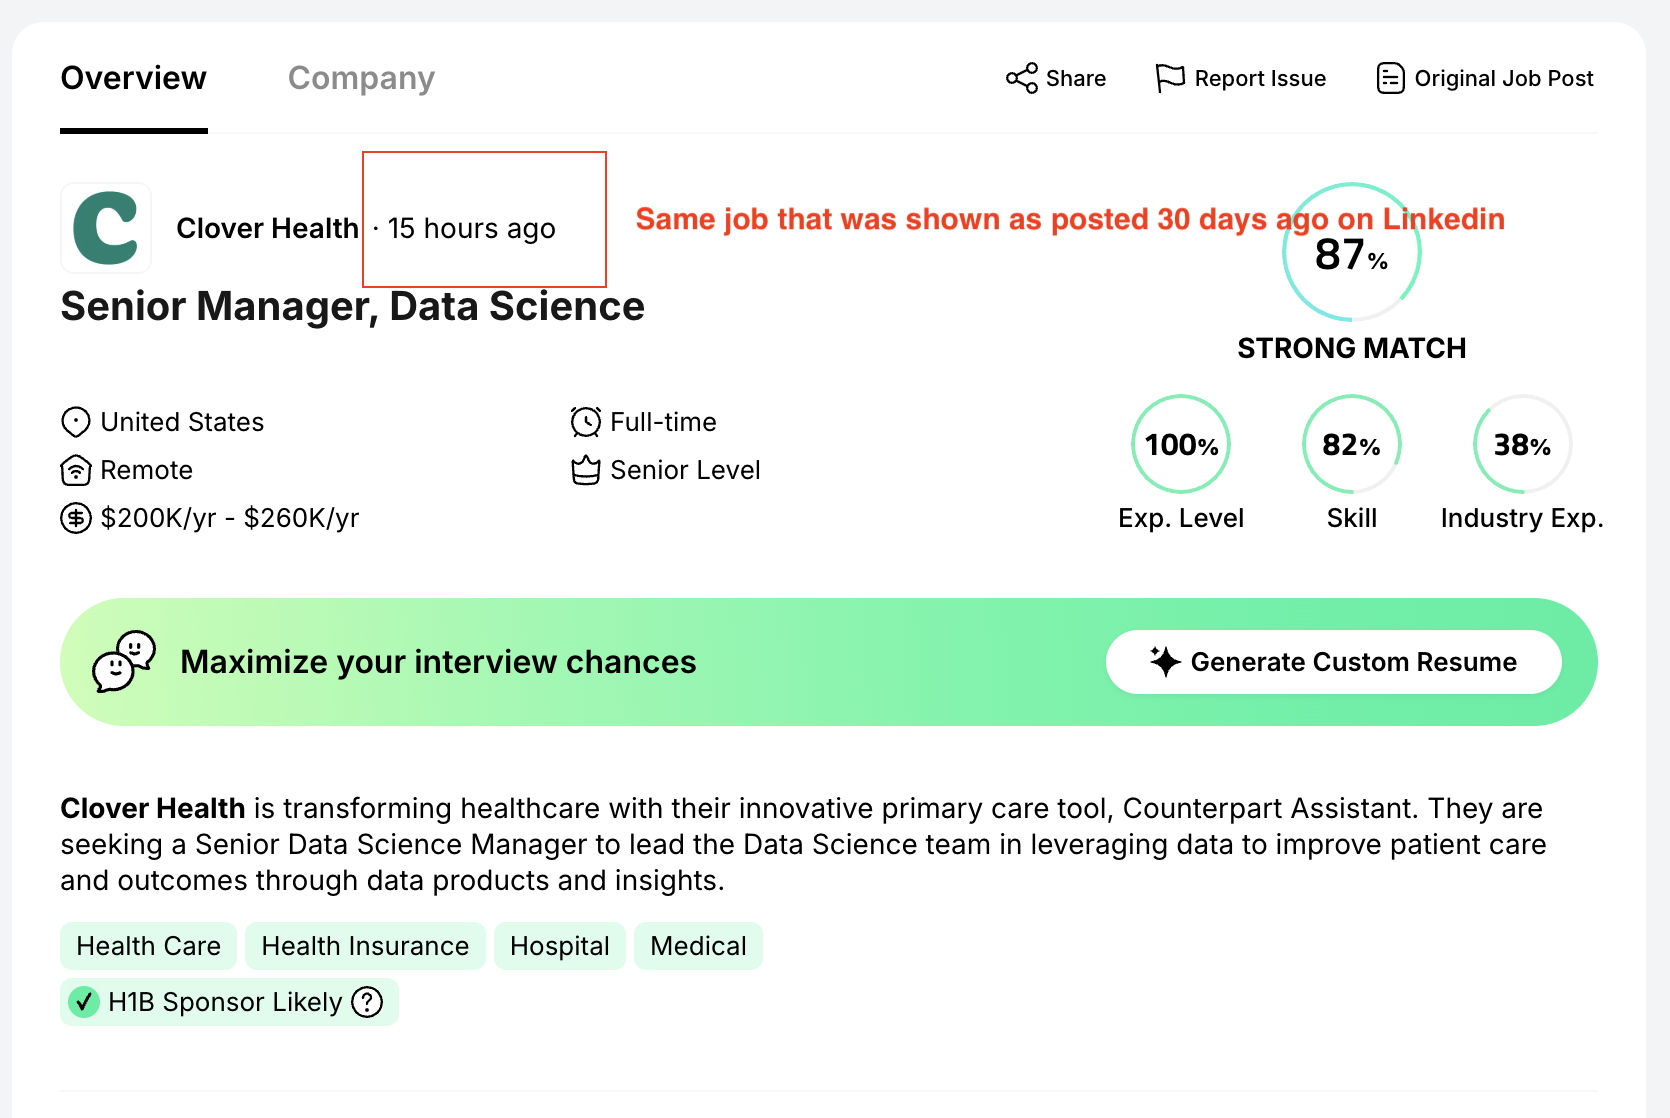Click the chat smiley faces icon

[123, 662]
